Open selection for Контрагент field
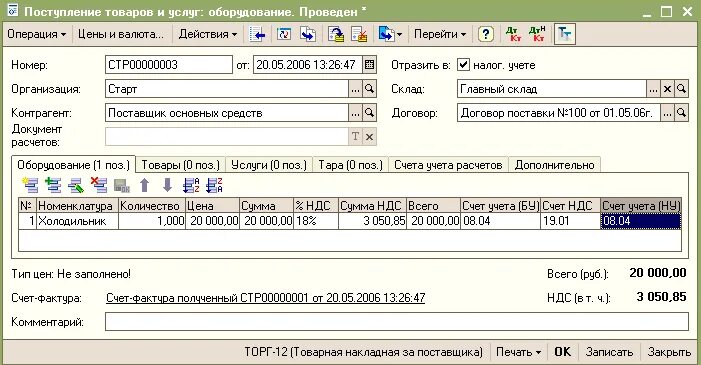 pyautogui.click(x=355, y=113)
